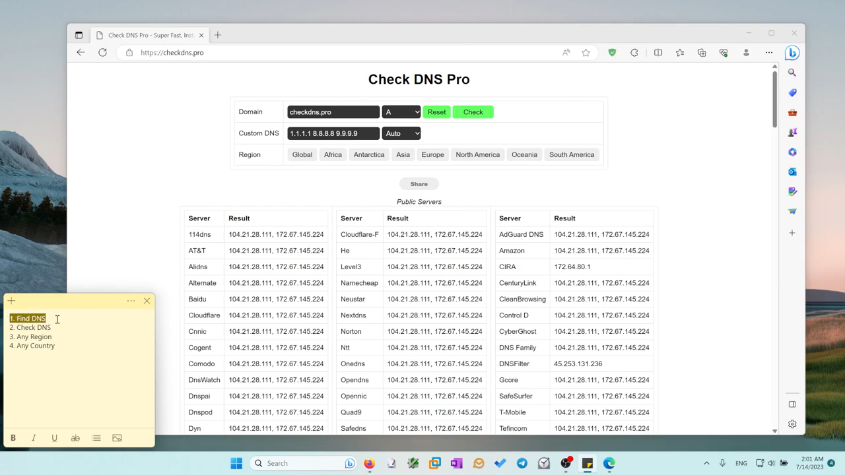Click the '4. Any Country' note line
Screen dimensions: 845x475
32,346
